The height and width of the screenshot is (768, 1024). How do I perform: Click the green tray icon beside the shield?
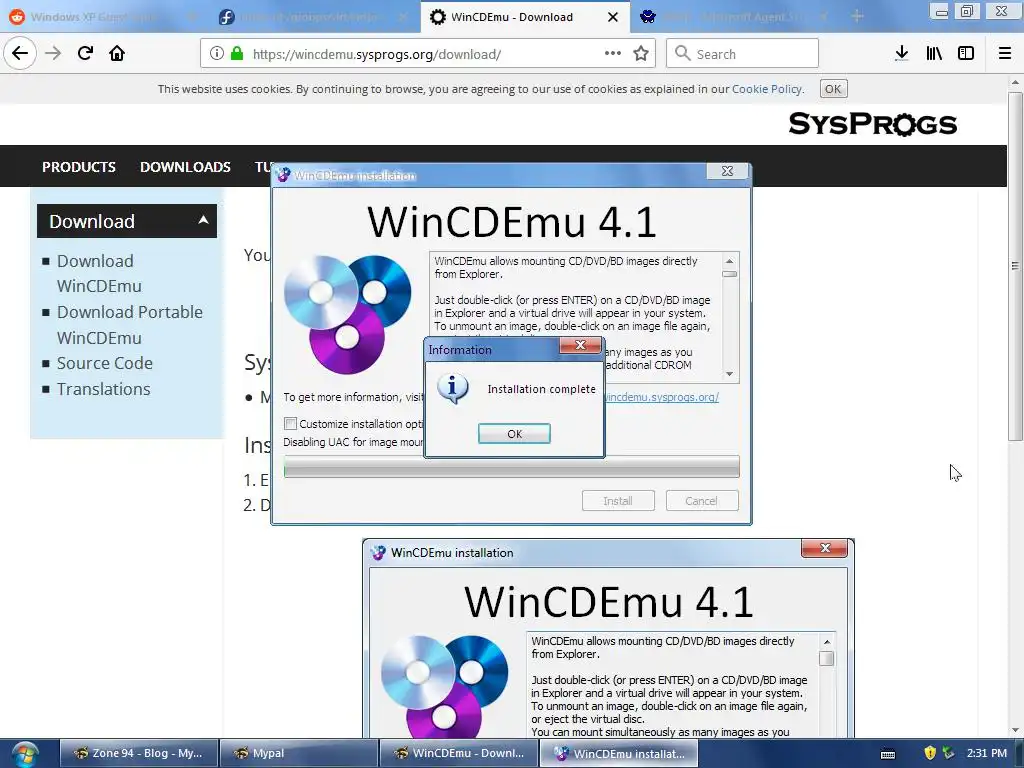[948, 753]
